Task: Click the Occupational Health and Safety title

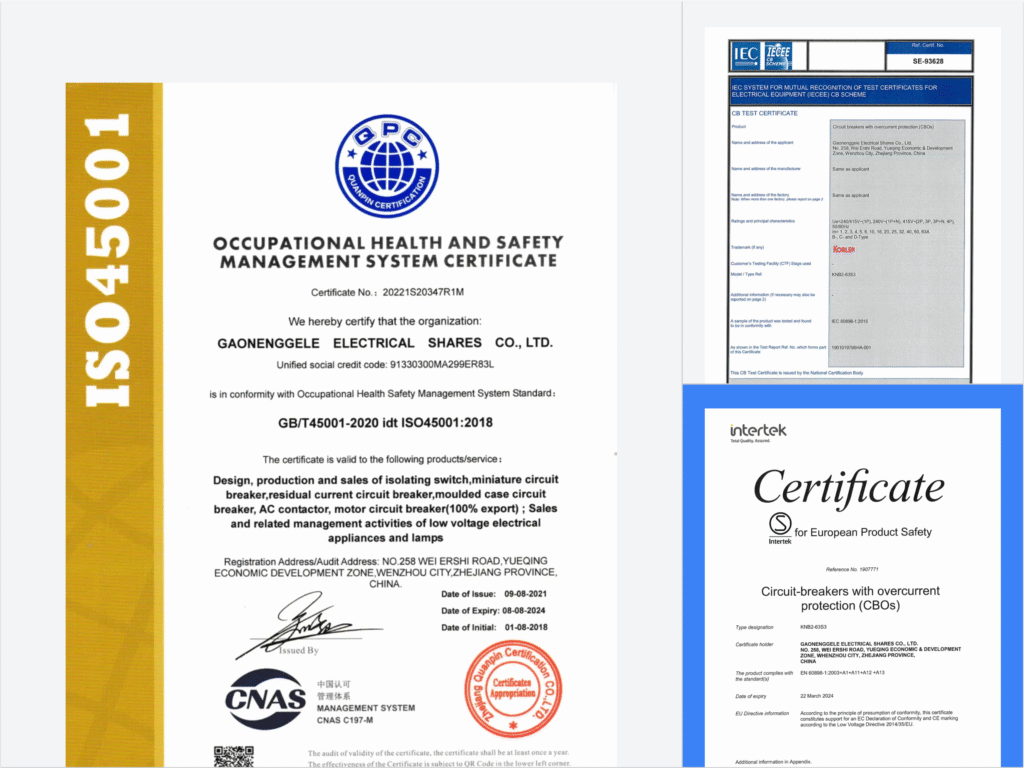Action: [388, 252]
